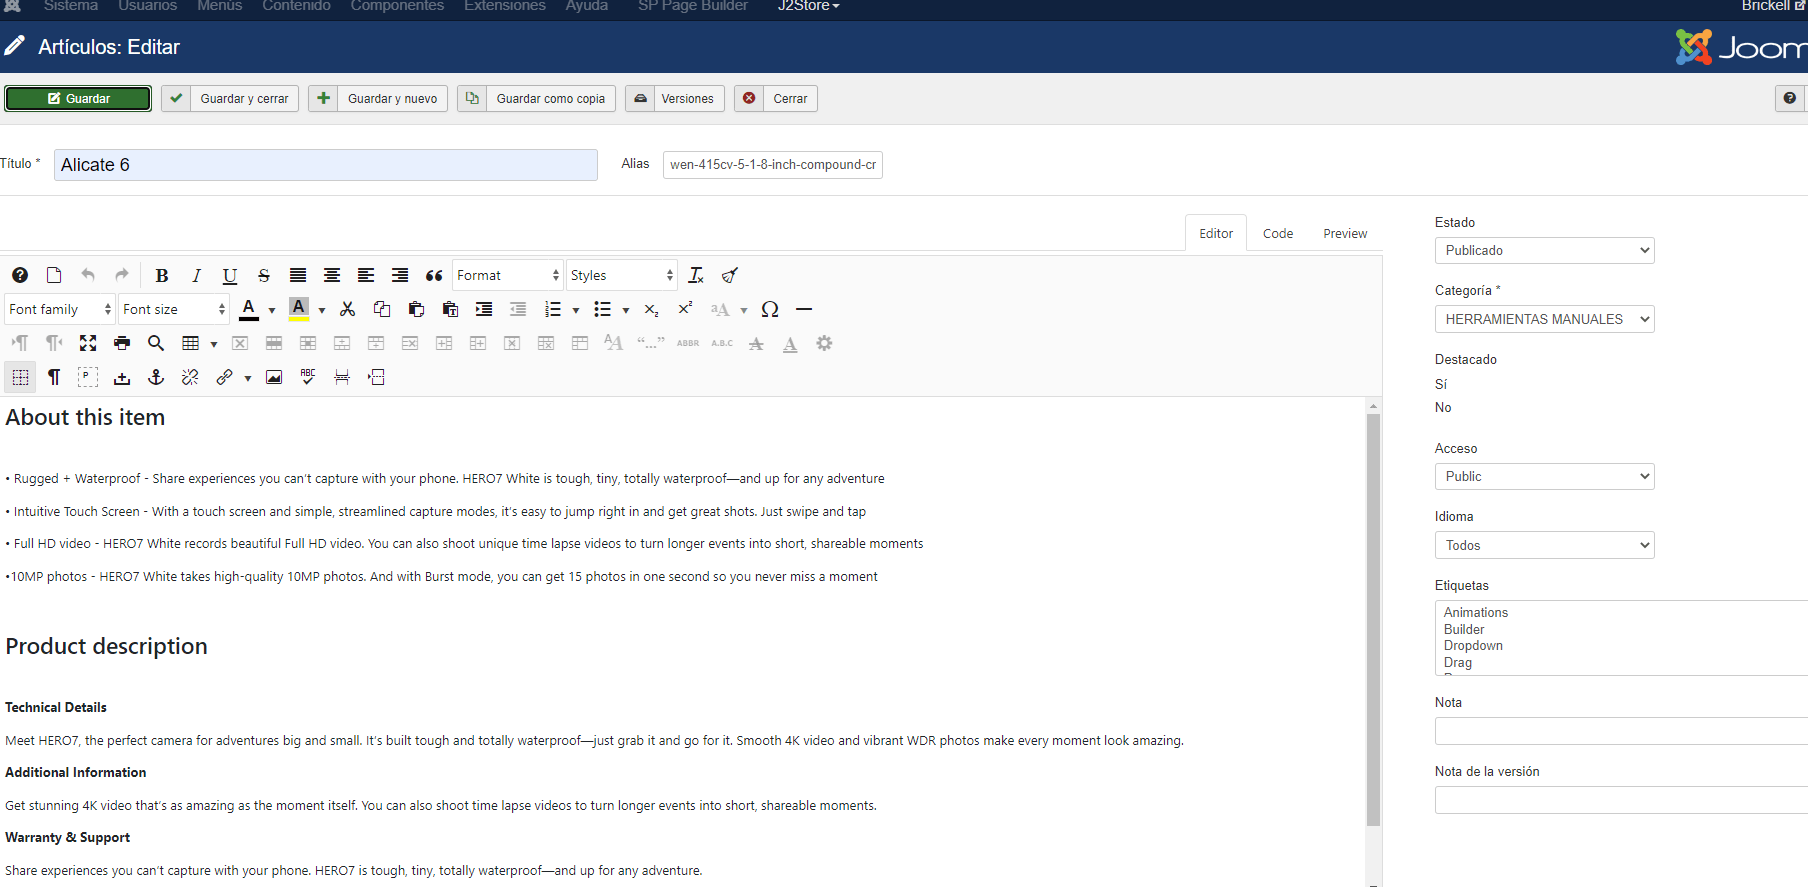Open Versiones button

coord(675,98)
